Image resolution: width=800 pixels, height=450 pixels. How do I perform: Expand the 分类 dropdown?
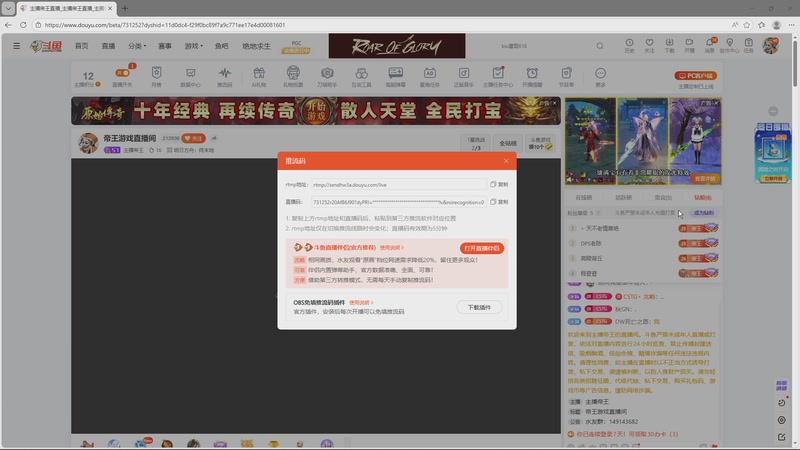tap(137, 46)
